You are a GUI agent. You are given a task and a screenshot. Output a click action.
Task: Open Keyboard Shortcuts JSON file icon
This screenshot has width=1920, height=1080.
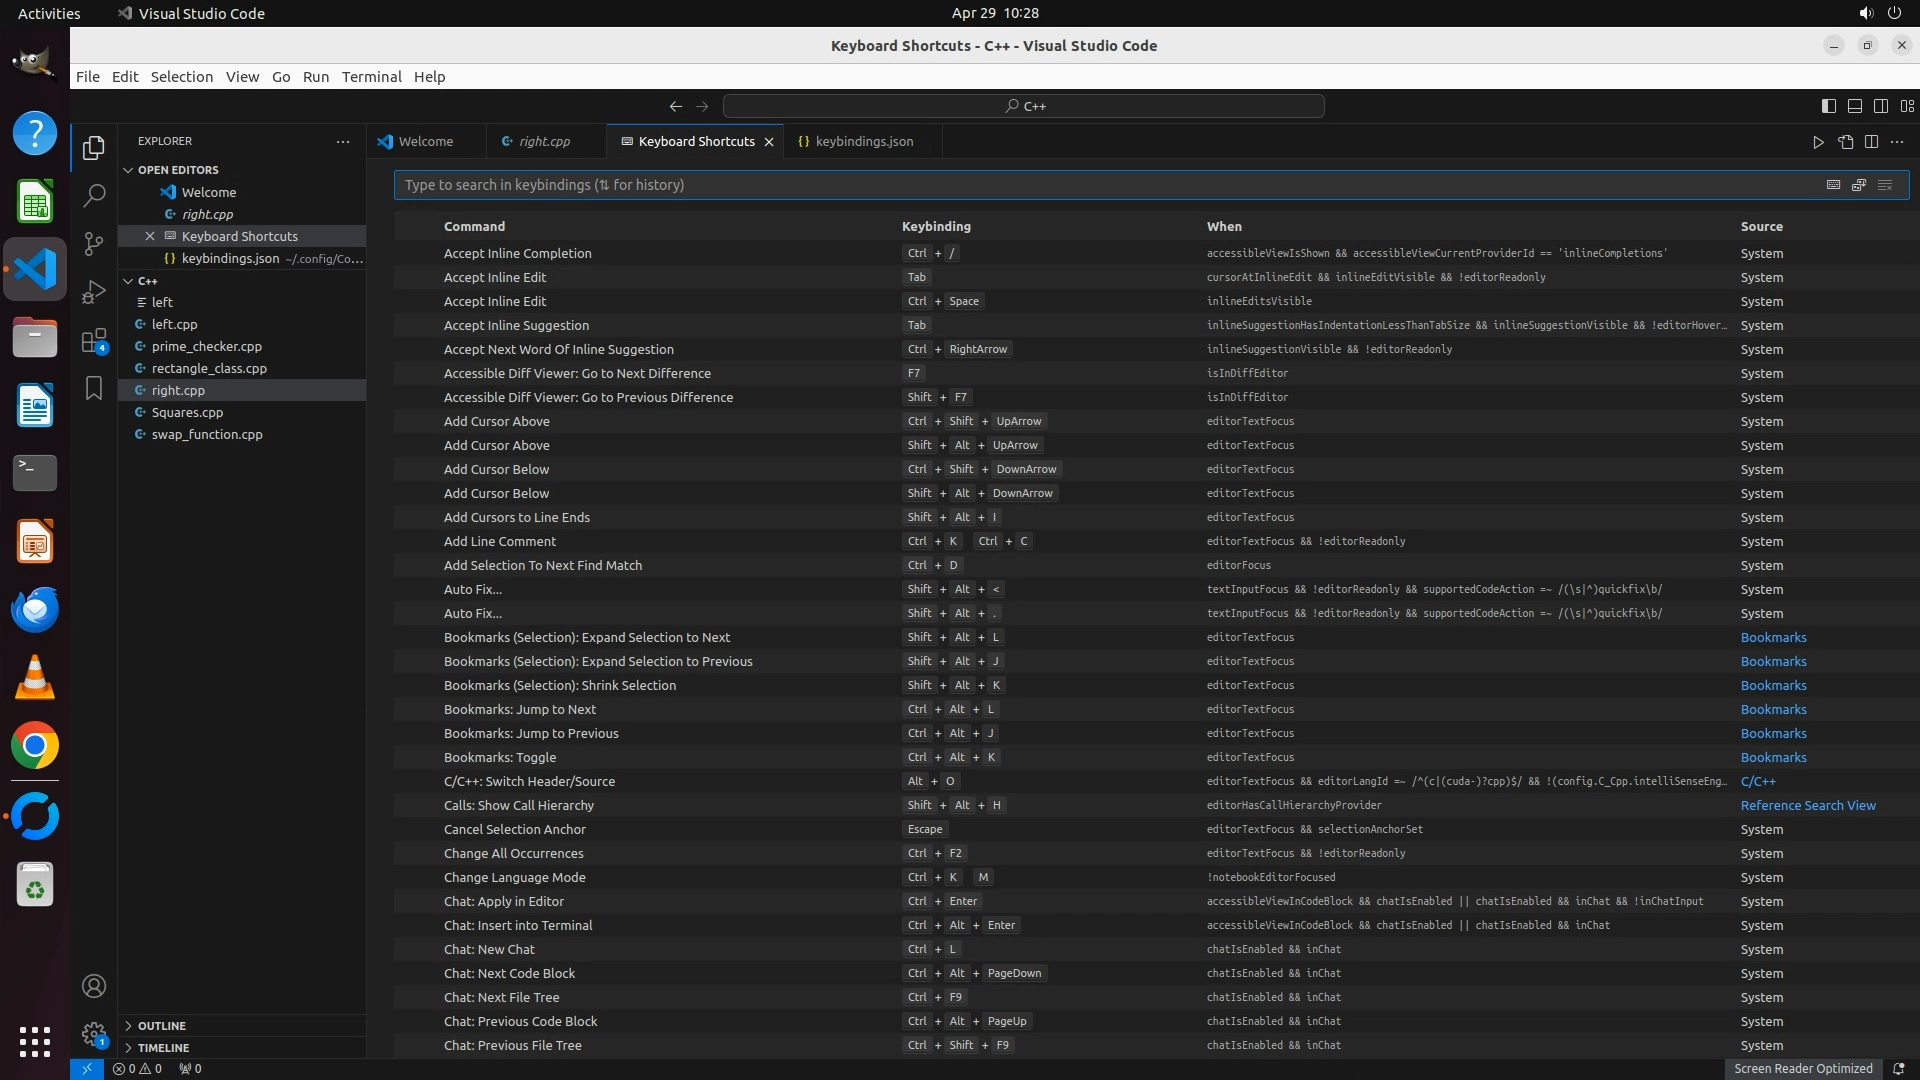pyautogui.click(x=1845, y=142)
